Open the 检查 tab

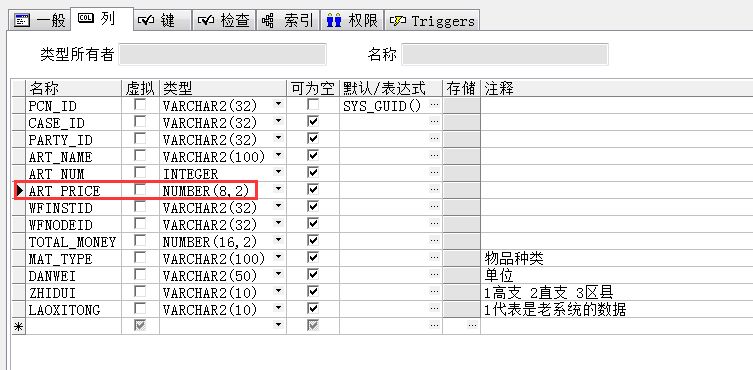tap(224, 21)
